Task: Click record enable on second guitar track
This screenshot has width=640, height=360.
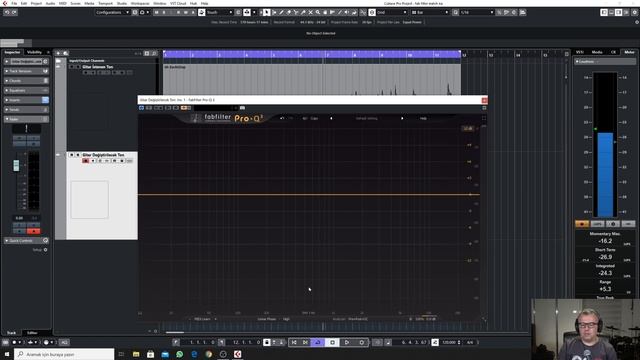Action: coord(85,161)
